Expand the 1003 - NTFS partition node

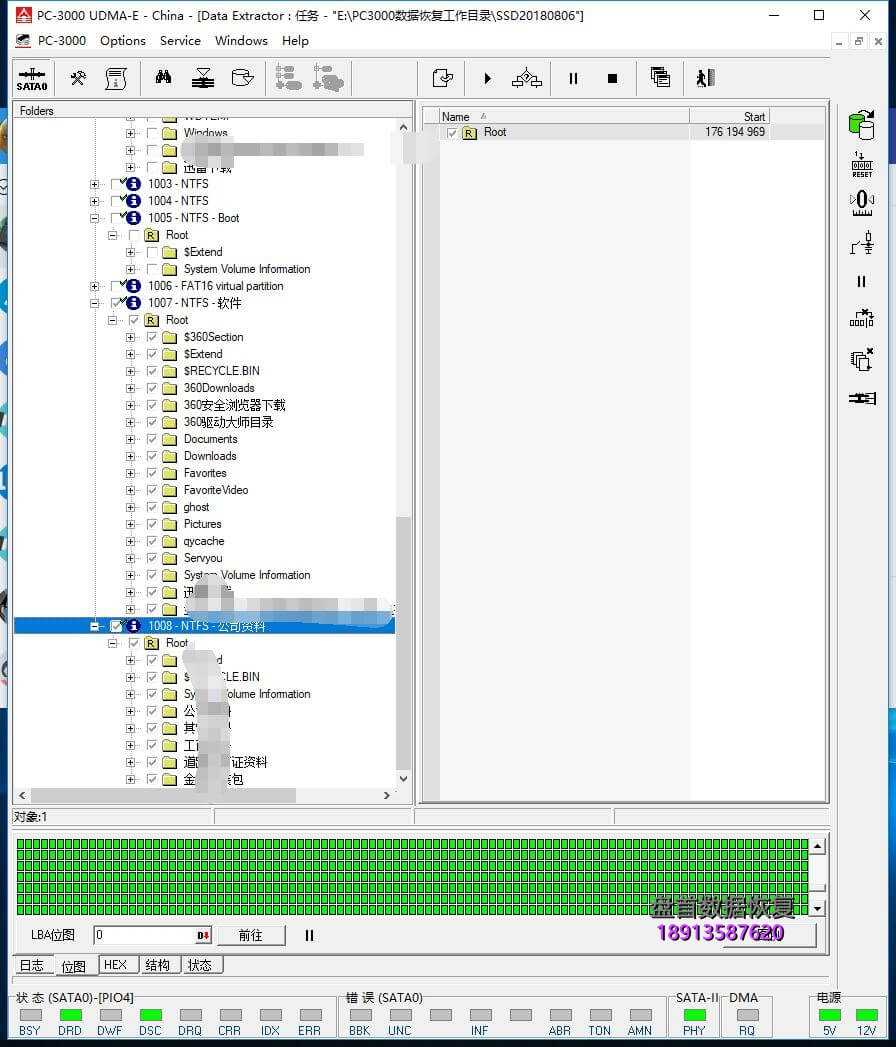pyautogui.click(x=95, y=184)
